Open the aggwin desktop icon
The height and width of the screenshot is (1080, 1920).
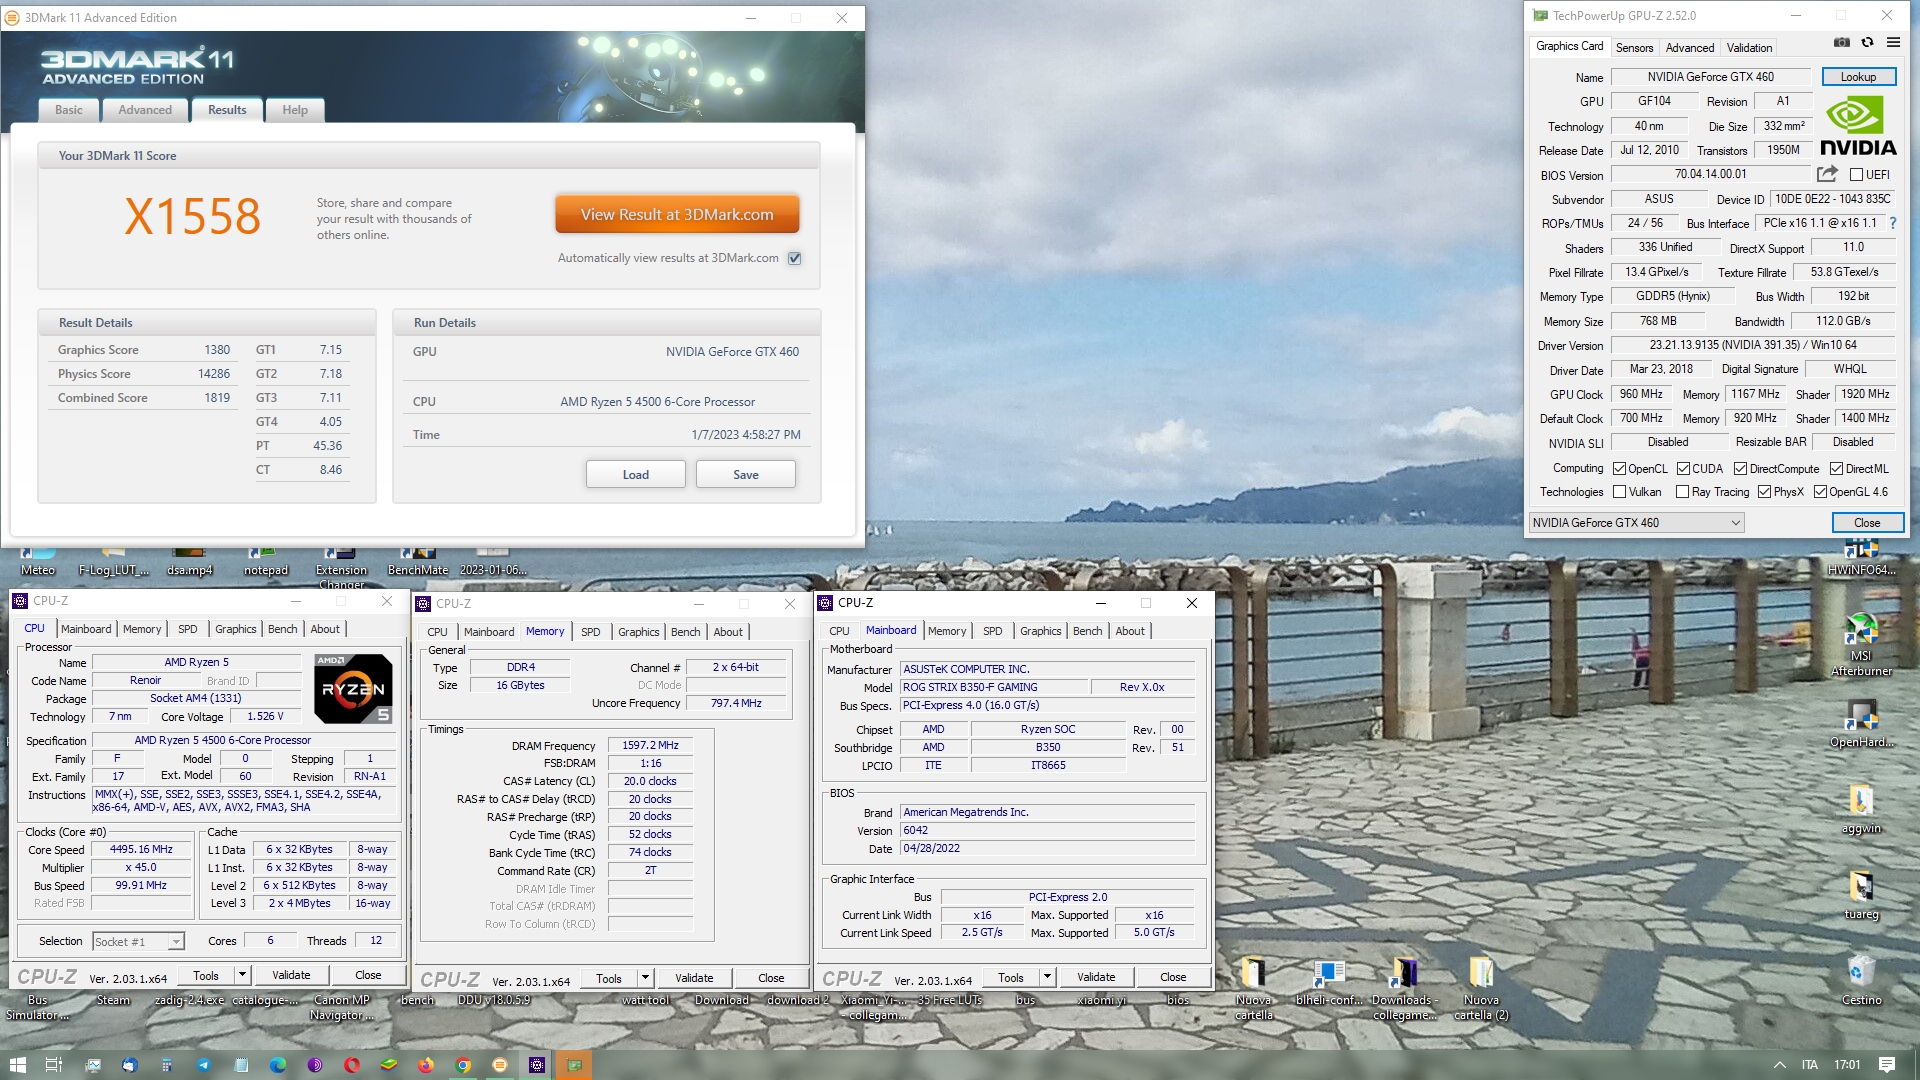tap(1861, 810)
